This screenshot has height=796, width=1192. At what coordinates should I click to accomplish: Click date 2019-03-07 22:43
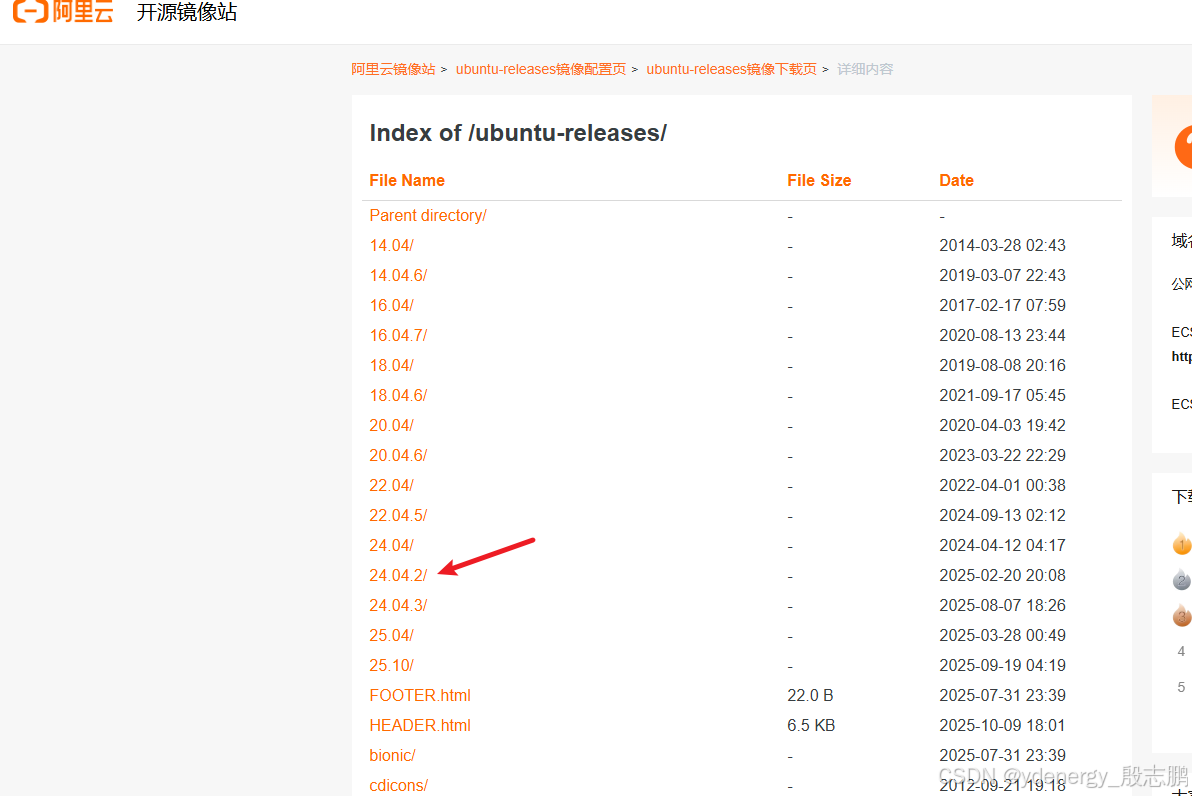point(1002,275)
